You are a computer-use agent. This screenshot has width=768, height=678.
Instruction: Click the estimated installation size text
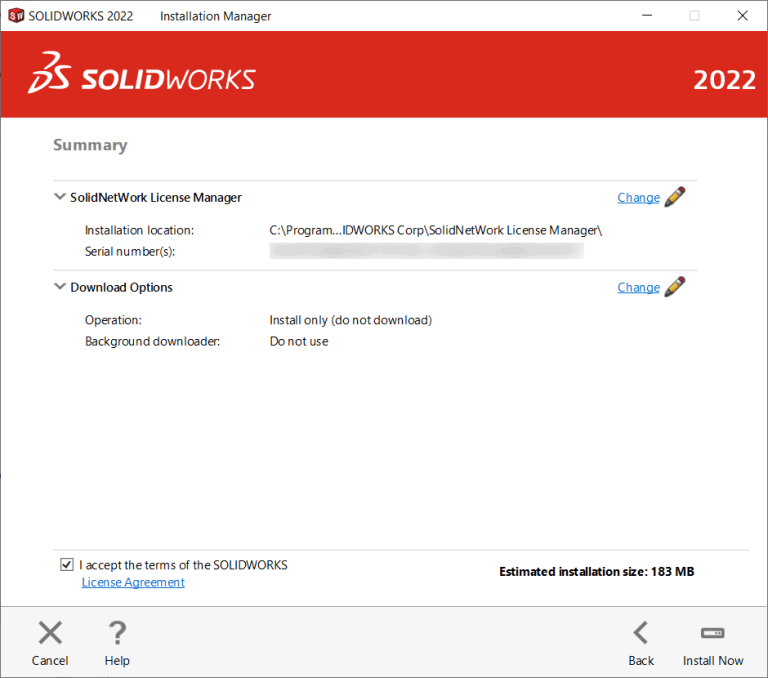click(x=596, y=572)
